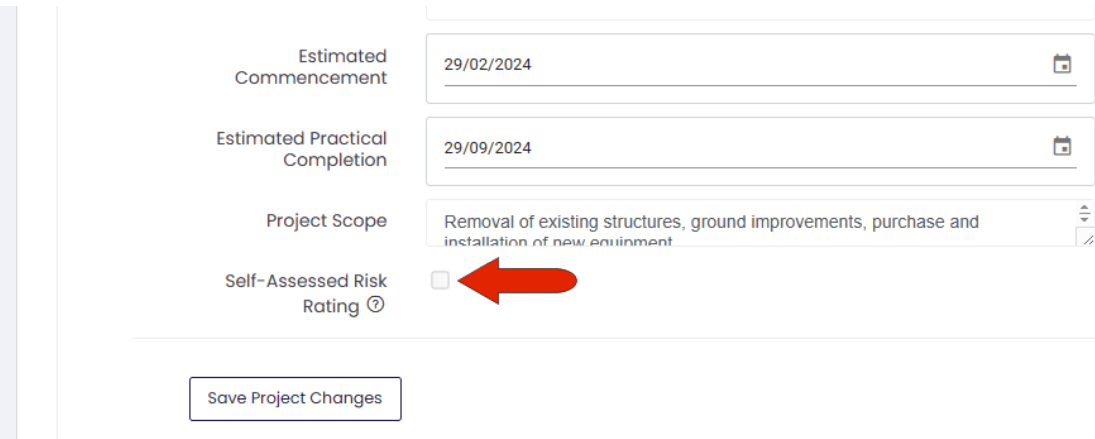Click the Estimated Practical Completion label
Screen dimensions: 1095x439
pyautogui.click(x=302, y=149)
